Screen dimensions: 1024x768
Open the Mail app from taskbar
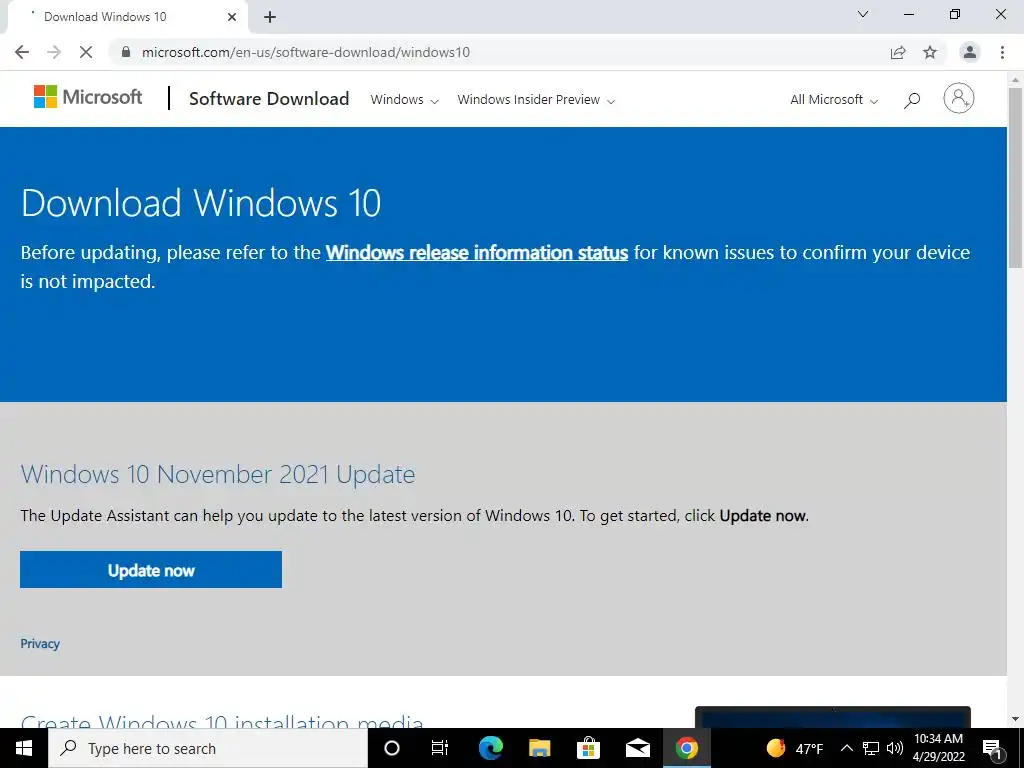(637, 748)
